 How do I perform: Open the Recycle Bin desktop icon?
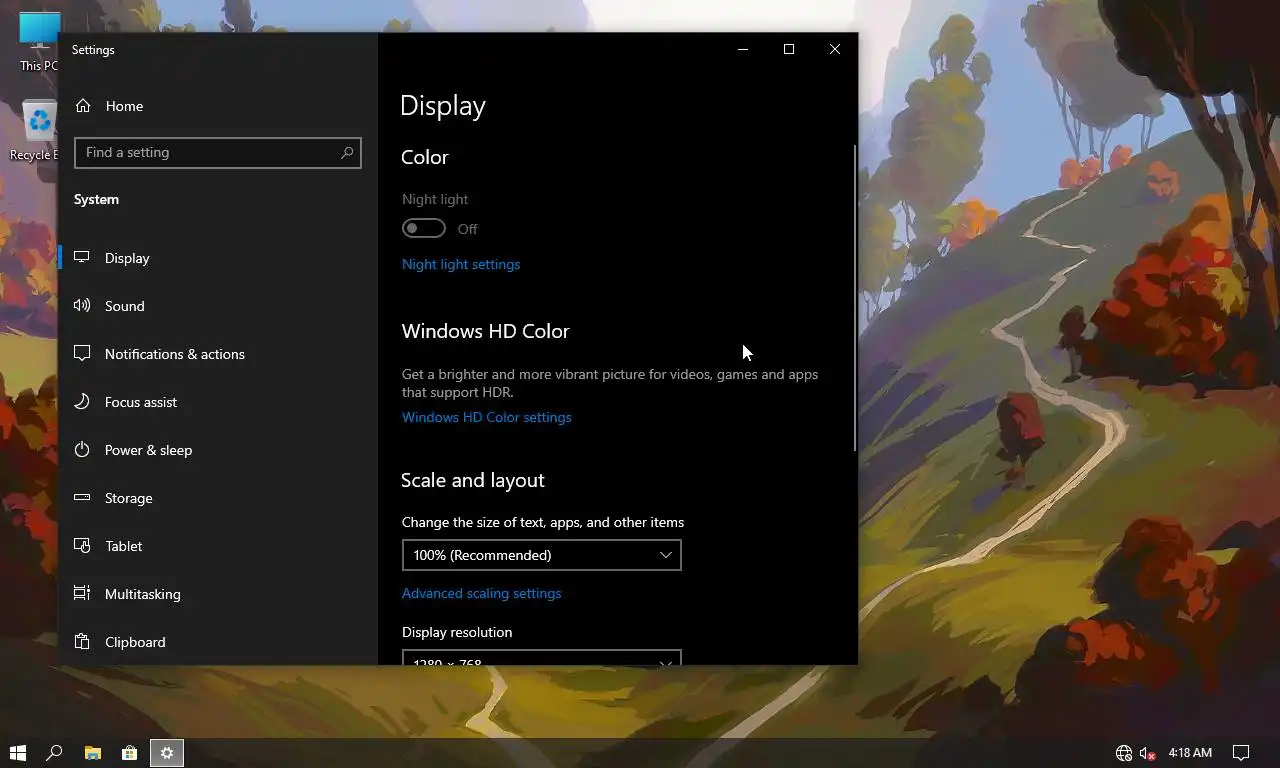[36, 130]
